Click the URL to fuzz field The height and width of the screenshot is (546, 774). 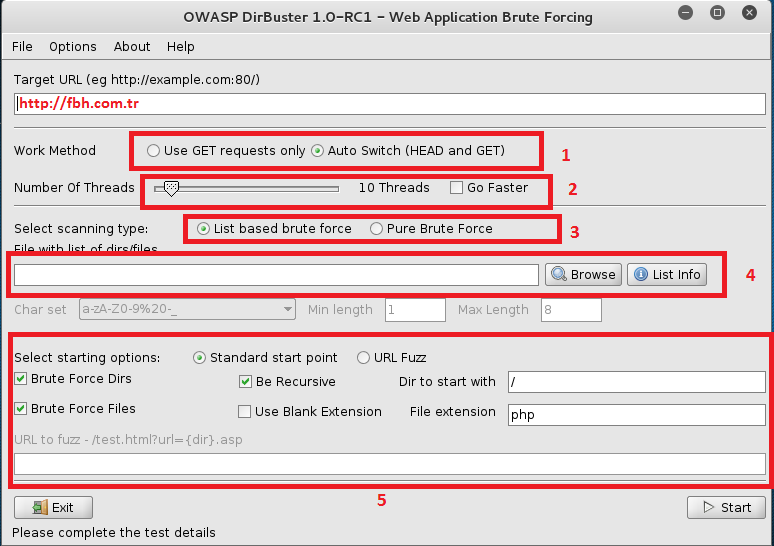click(390, 465)
